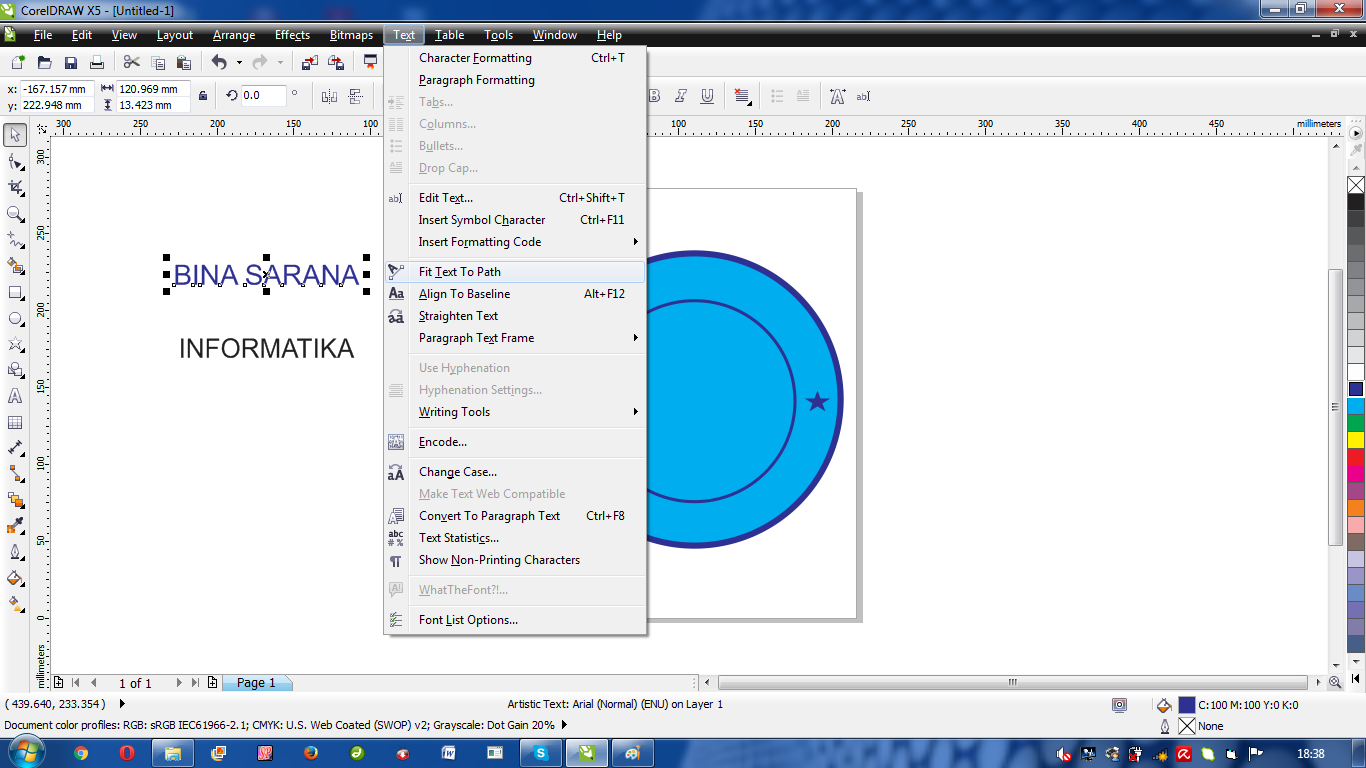This screenshot has width=1366, height=768.
Task: Select the Table tool in the toolbox
Action: point(15,422)
